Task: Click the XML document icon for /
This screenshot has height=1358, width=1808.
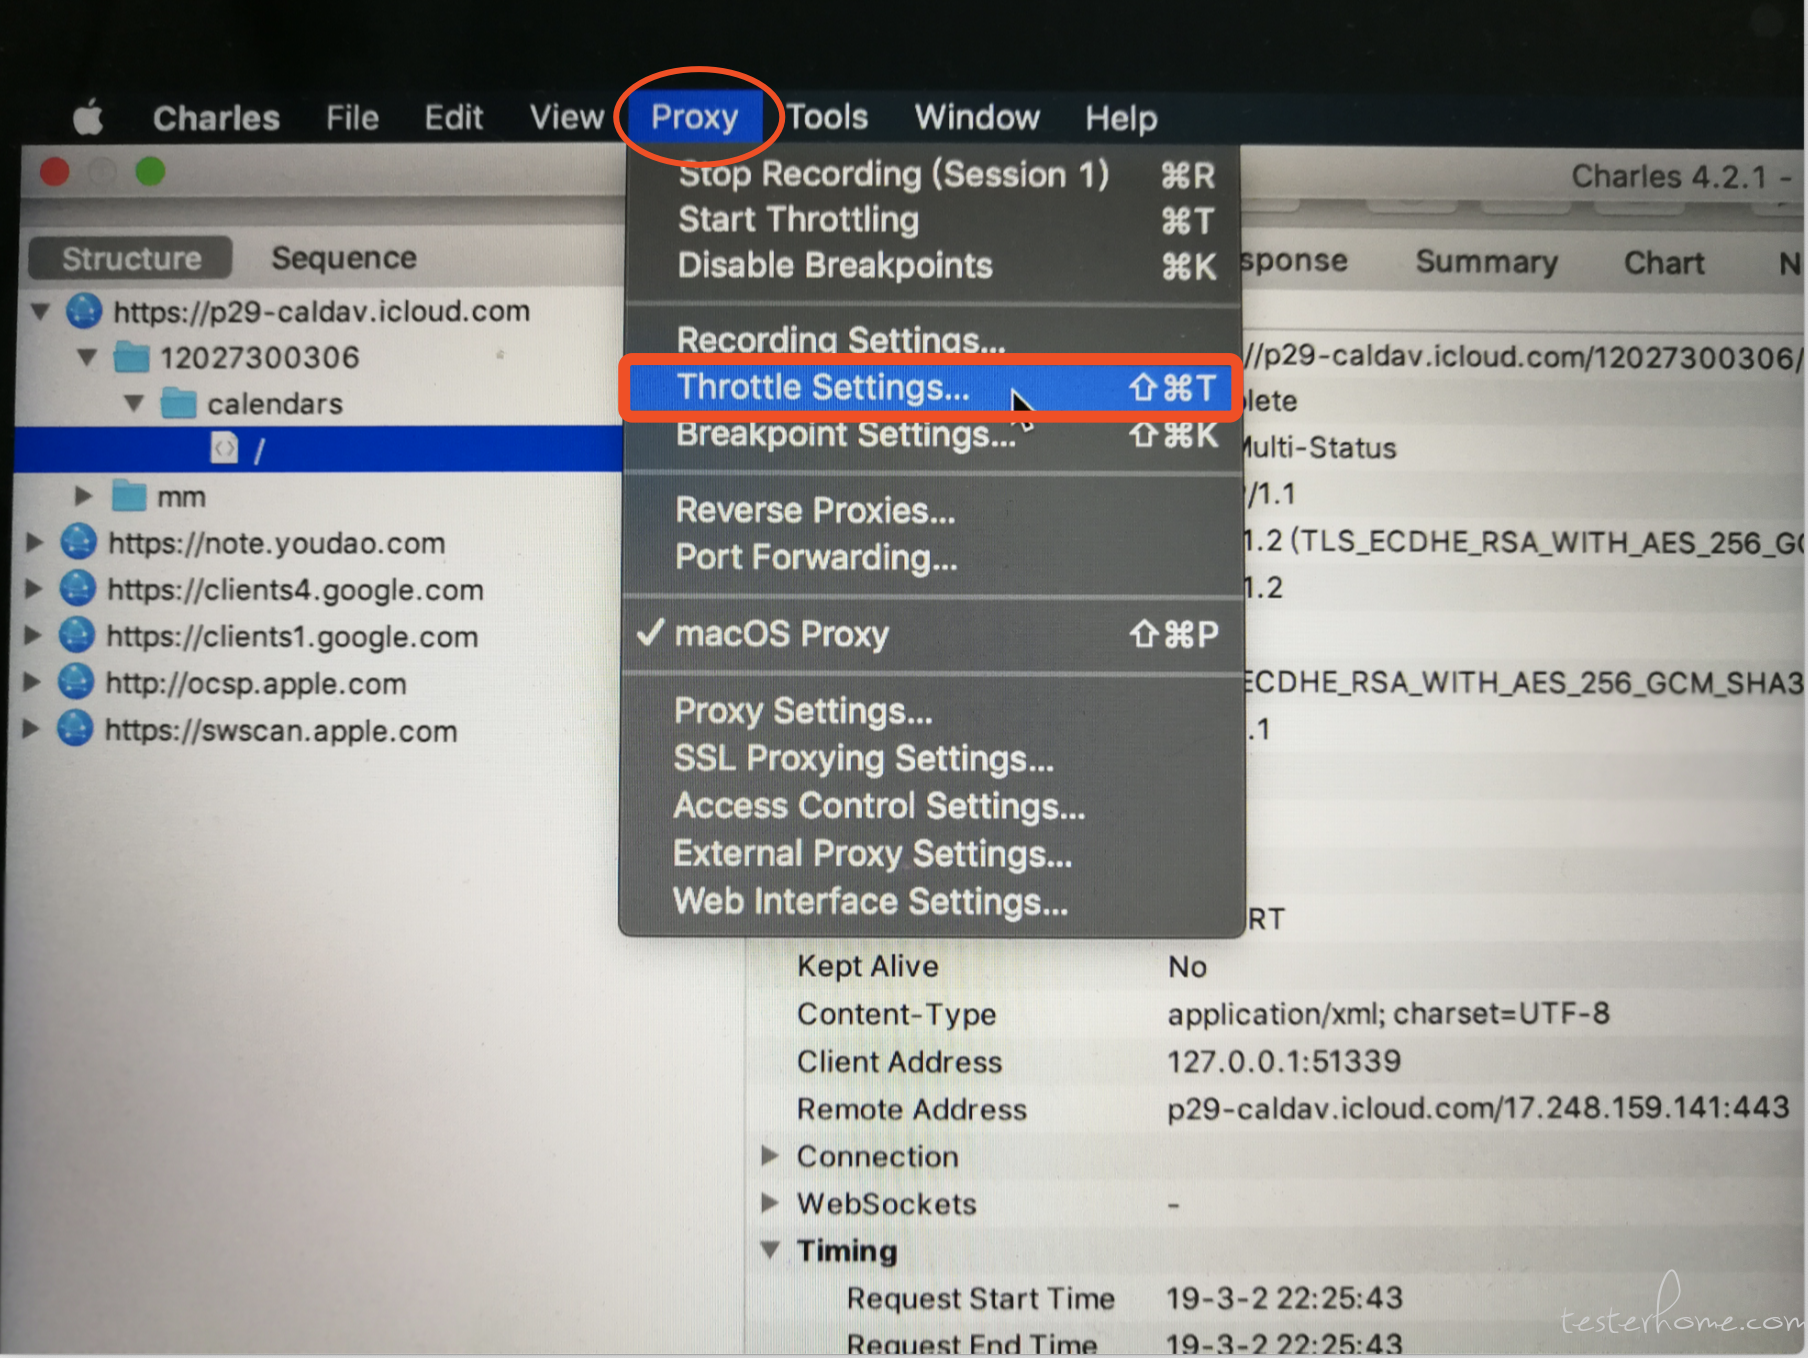Action: pos(225,449)
